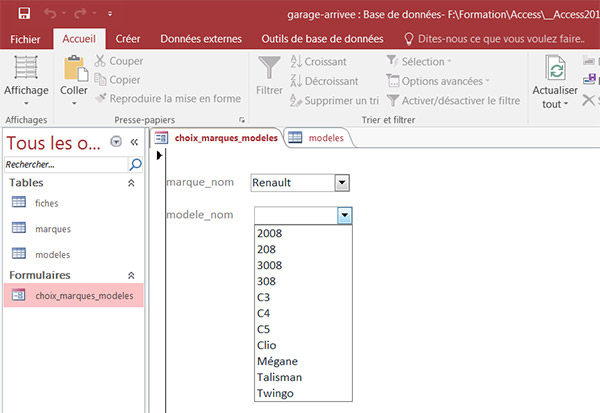
Task: Select Twingo from the list
Action: pyautogui.click(x=303, y=393)
